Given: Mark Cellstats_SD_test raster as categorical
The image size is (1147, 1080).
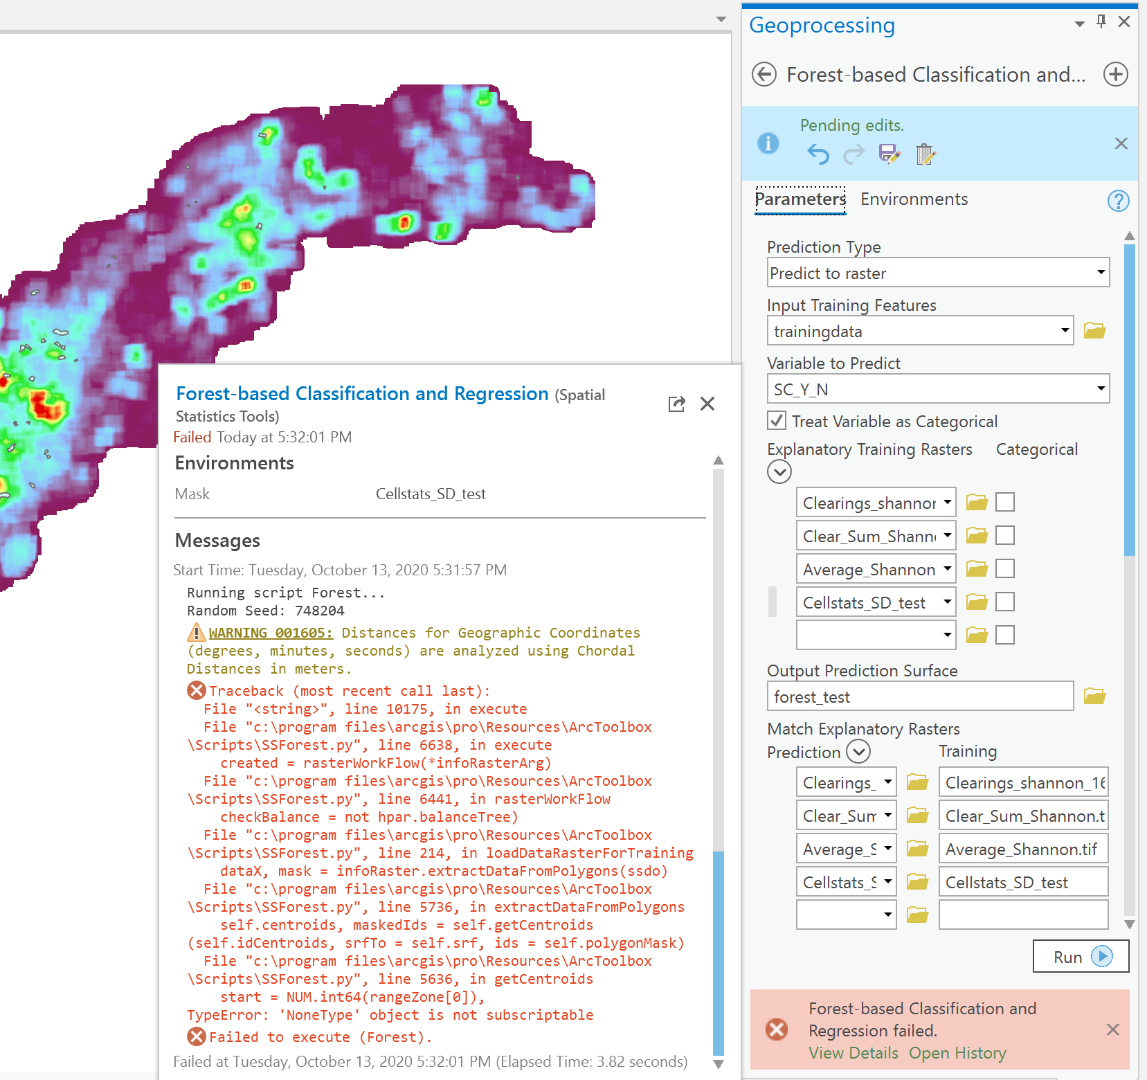Looking at the screenshot, I should point(1005,602).
